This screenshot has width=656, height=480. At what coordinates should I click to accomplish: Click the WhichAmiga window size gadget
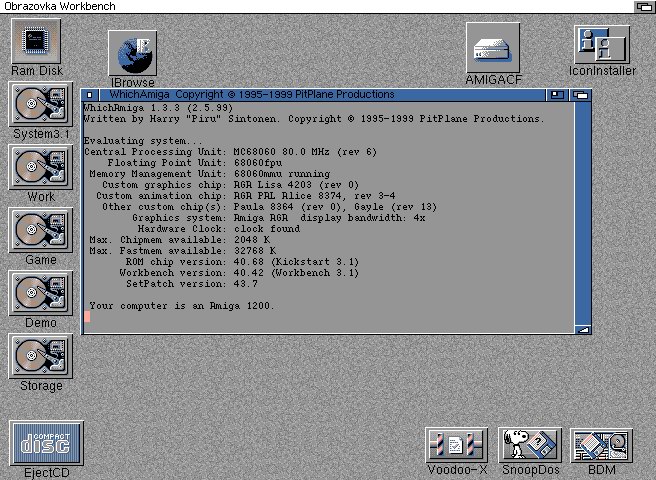point(583,329)
